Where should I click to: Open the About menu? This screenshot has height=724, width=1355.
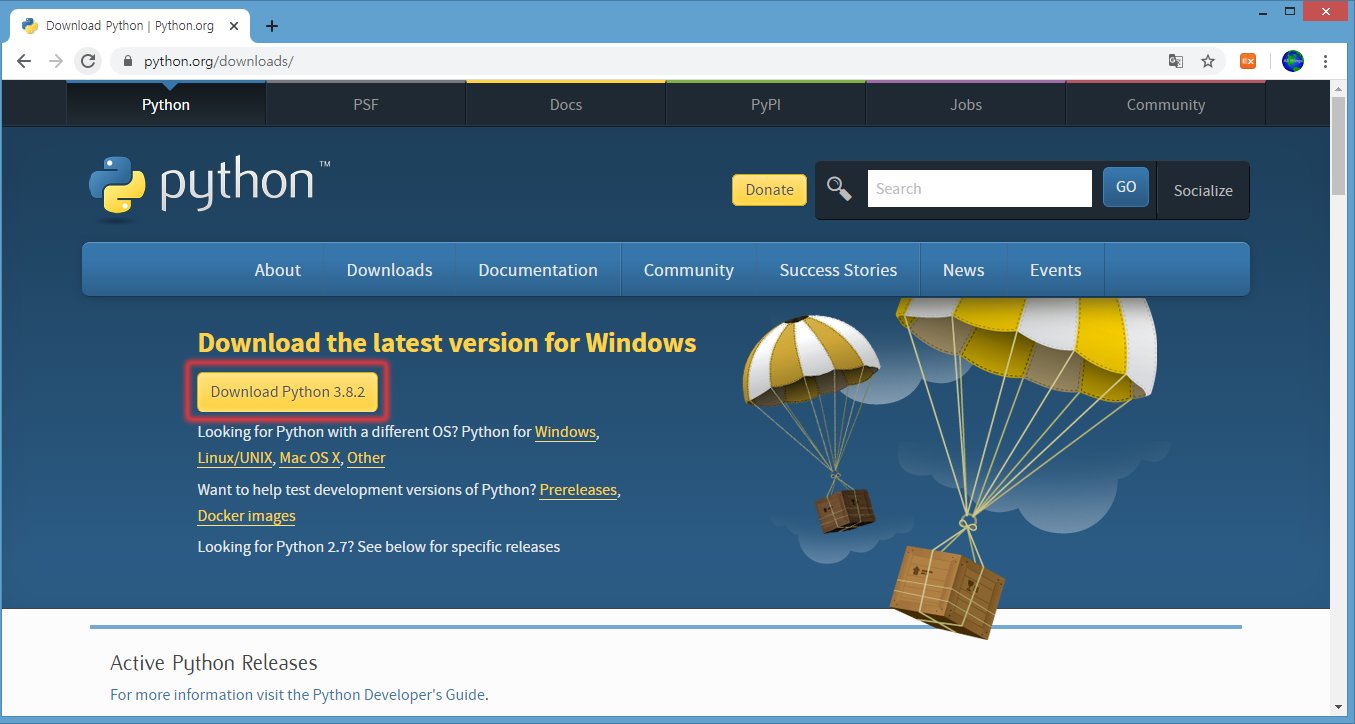tap(278, 270)
